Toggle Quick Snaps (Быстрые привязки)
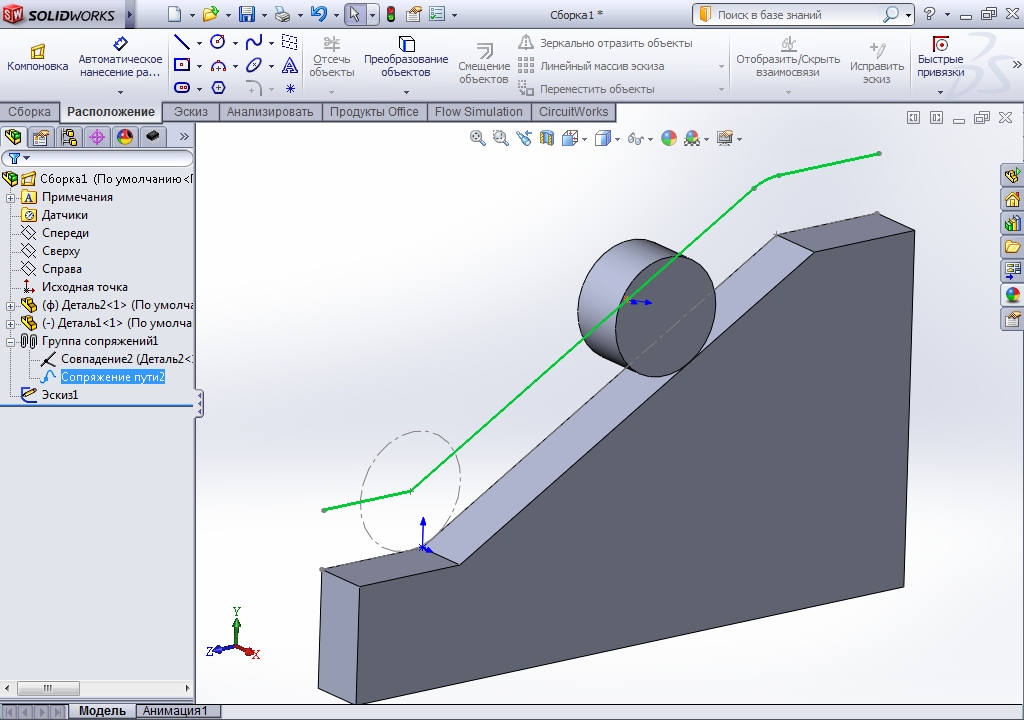This screenshot has height=720, width=1024. click(x=940, y=60)
